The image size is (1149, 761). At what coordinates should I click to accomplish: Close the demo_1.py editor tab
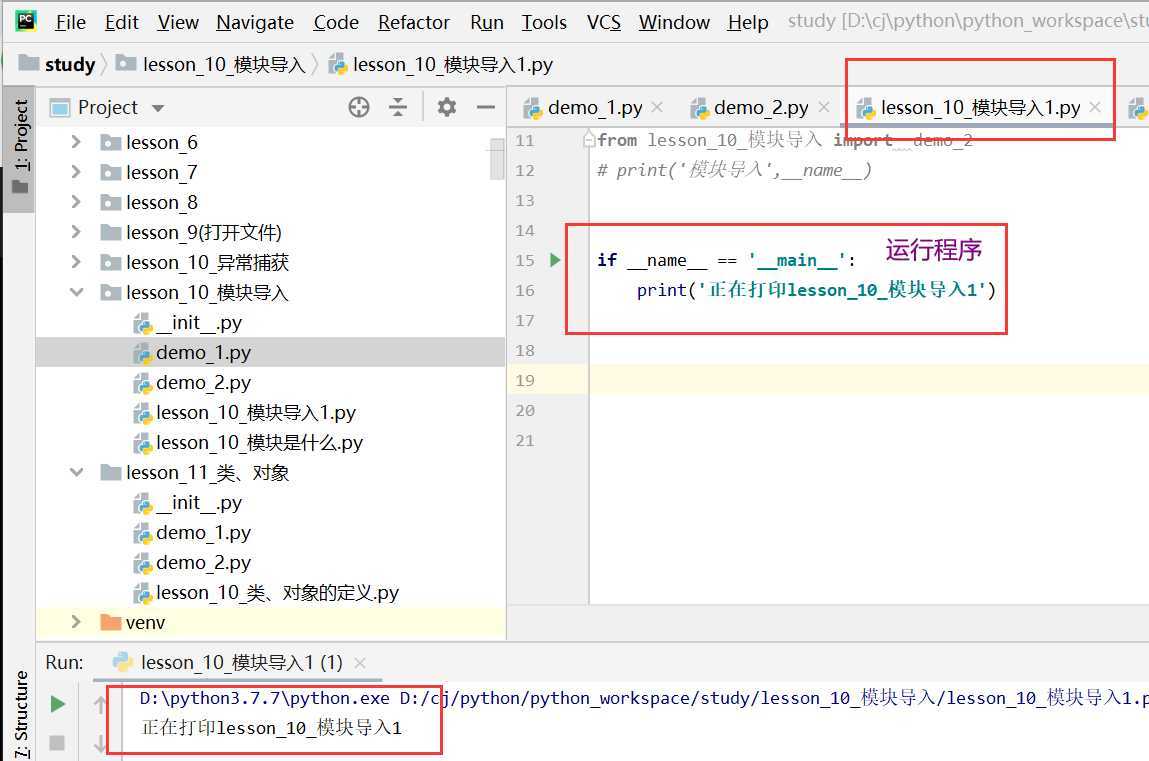click(x=657, y=107)
